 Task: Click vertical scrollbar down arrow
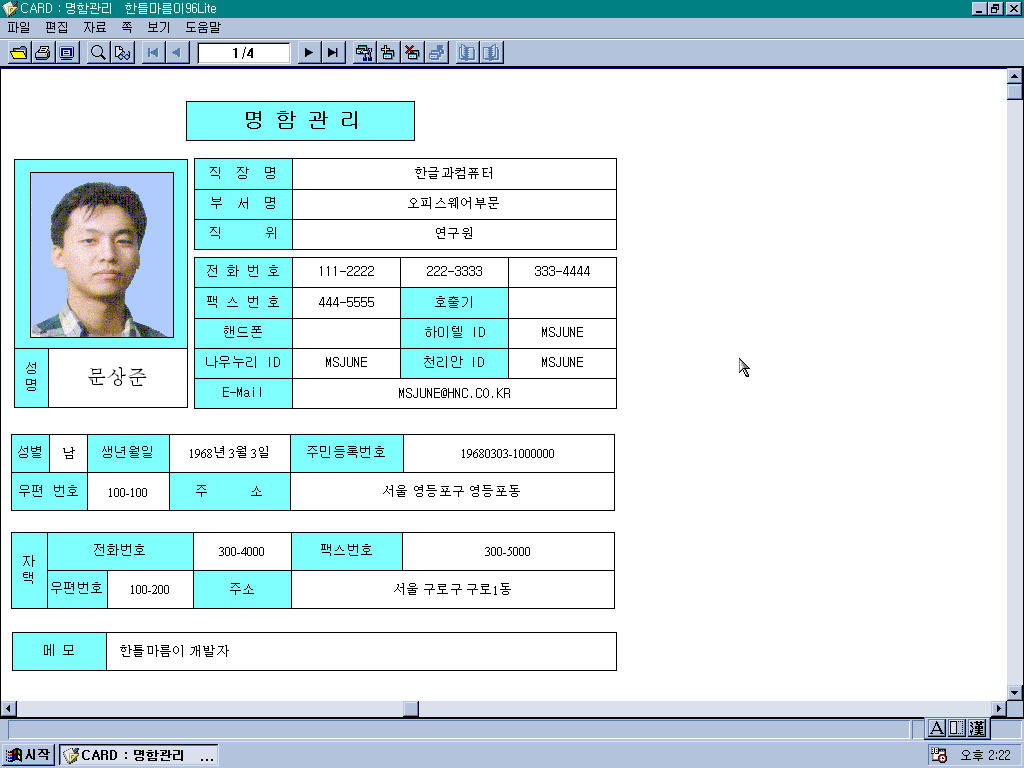[1014, 693]
